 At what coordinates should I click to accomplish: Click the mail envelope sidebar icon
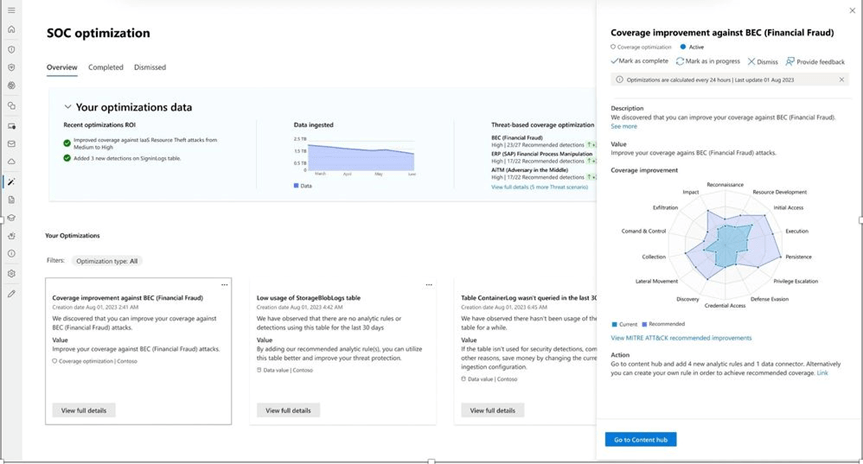tap(11, 144)
